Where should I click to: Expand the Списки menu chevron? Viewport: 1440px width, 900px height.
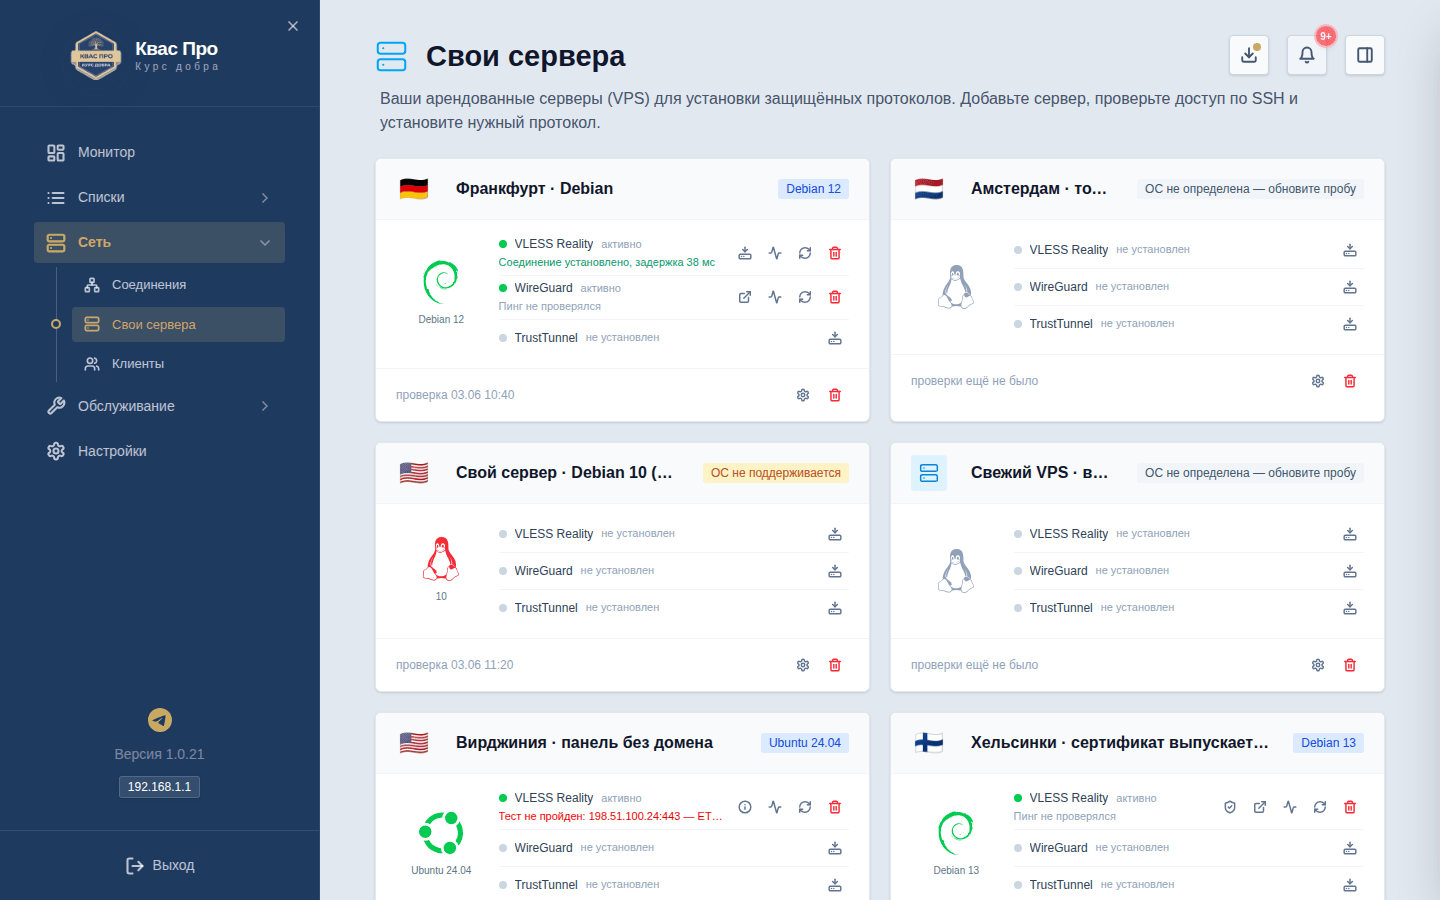pos(265,198)
